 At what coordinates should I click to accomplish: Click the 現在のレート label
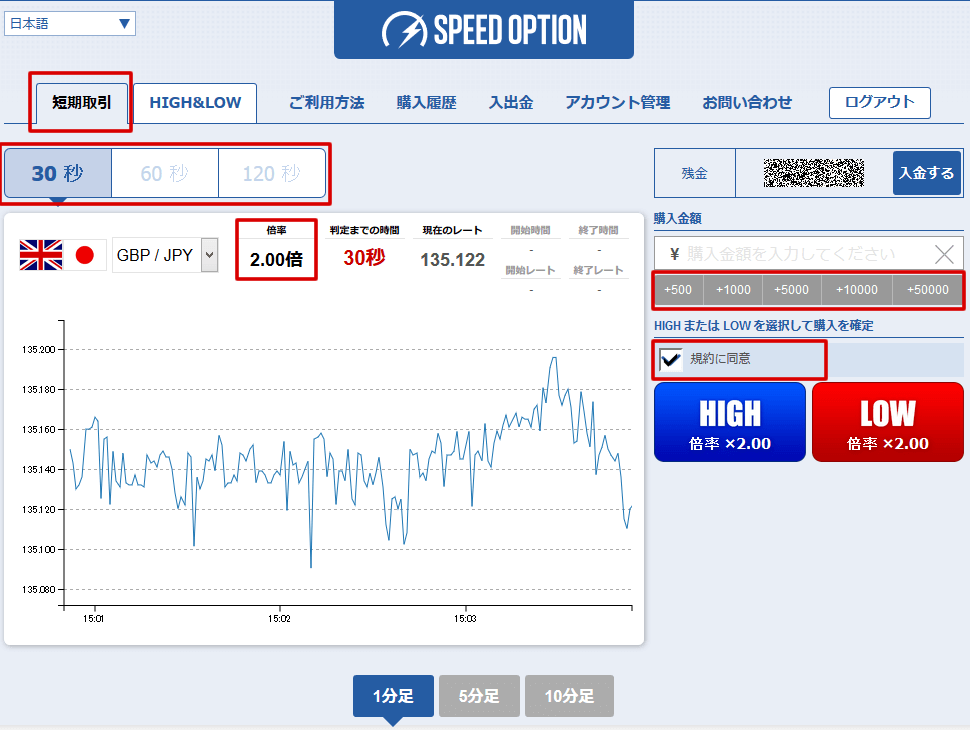point(452,230)
